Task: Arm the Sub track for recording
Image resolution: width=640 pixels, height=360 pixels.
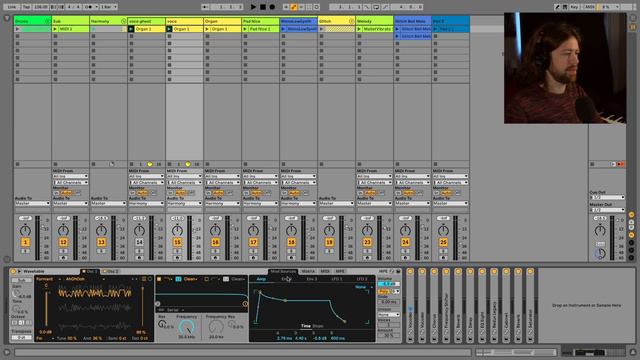Action: pyautogui.click(x=63, y=258)
